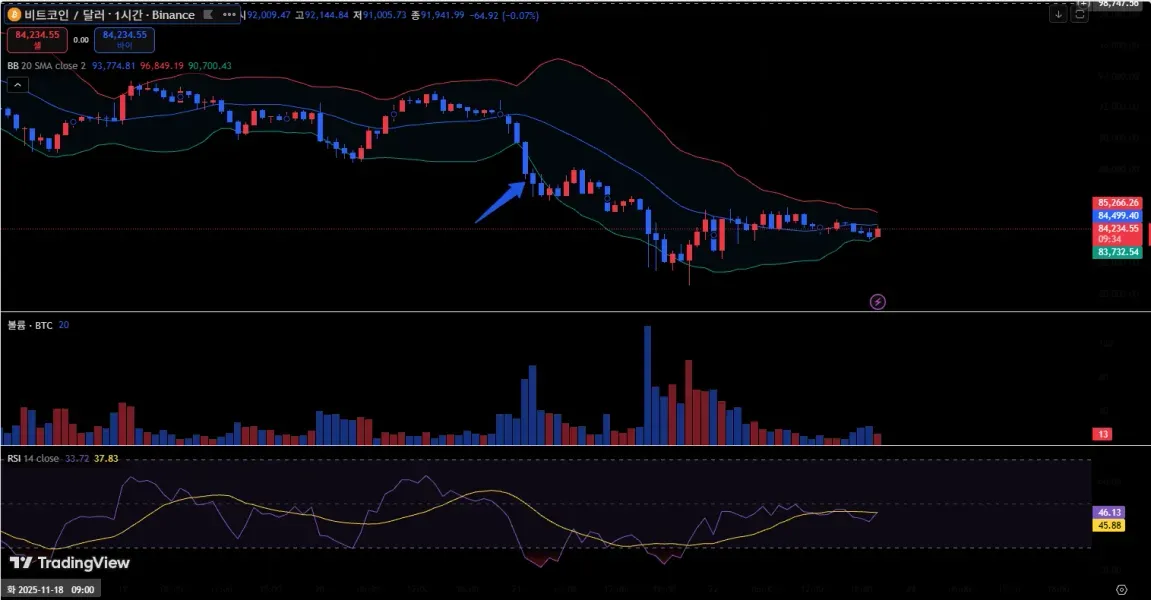This screenshot has height=600, width=1151.
Task: Click the BB basis value 93,774.81
Action: (114, 66)
